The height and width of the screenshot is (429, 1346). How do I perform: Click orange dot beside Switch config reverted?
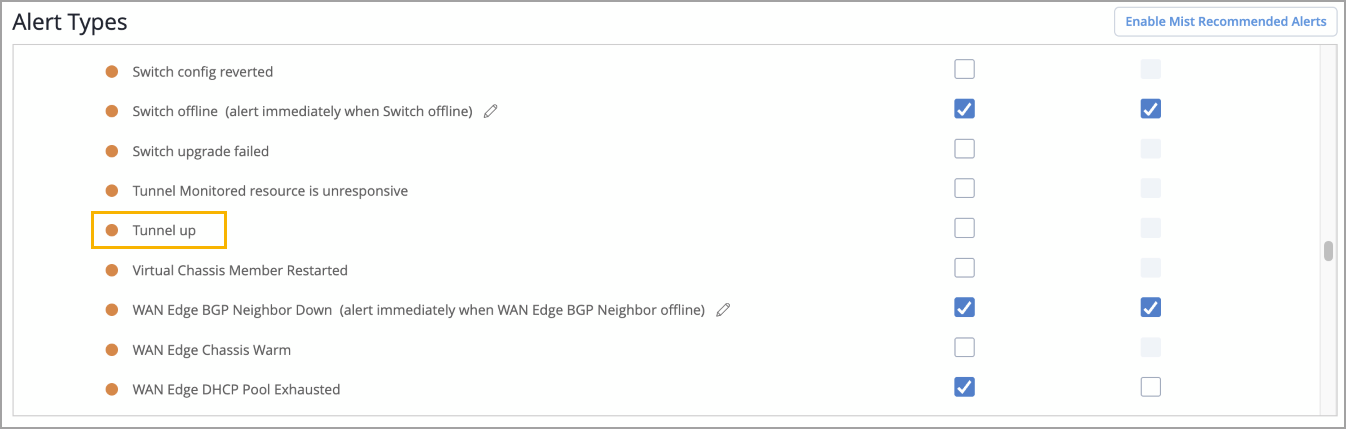112,72
